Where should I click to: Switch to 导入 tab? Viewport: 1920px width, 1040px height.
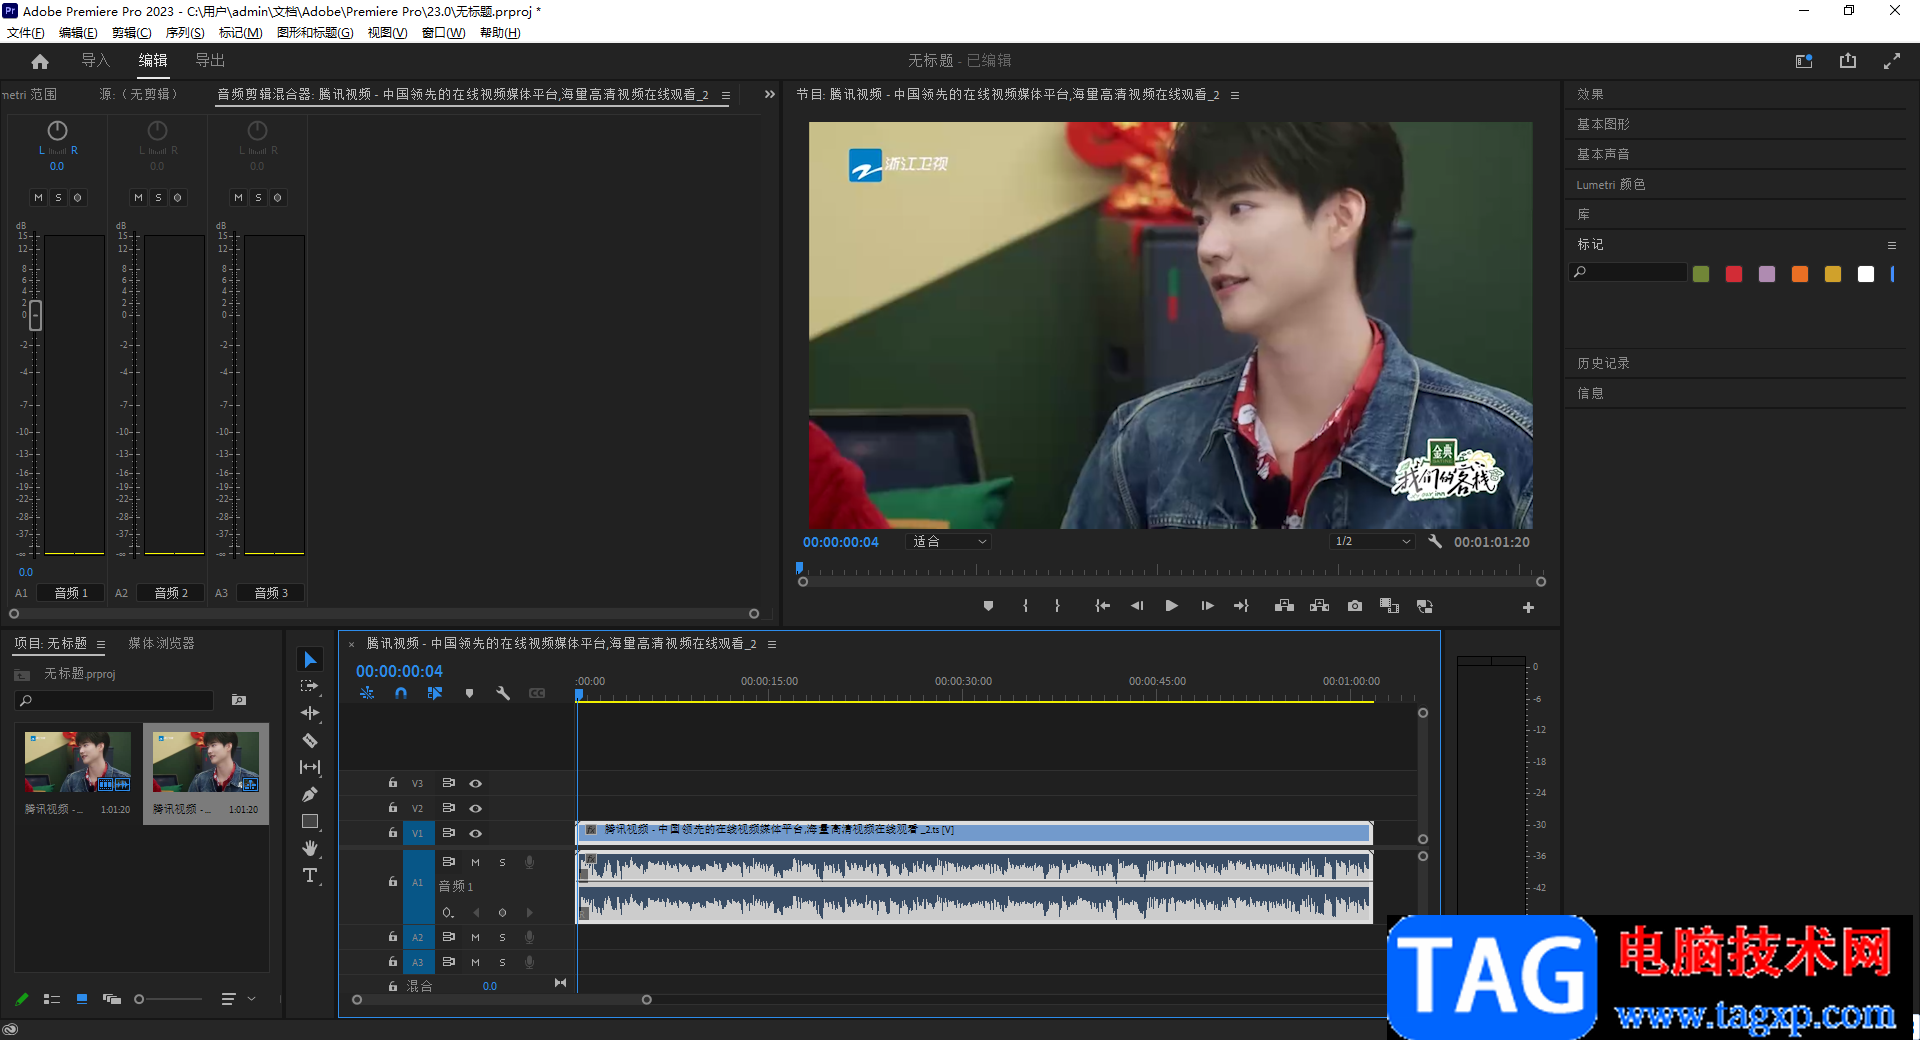[x=95, y=60]
